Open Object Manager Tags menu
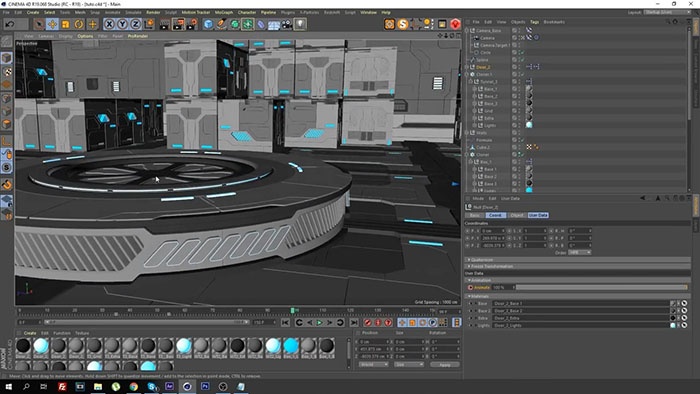 tap(534, 22)
